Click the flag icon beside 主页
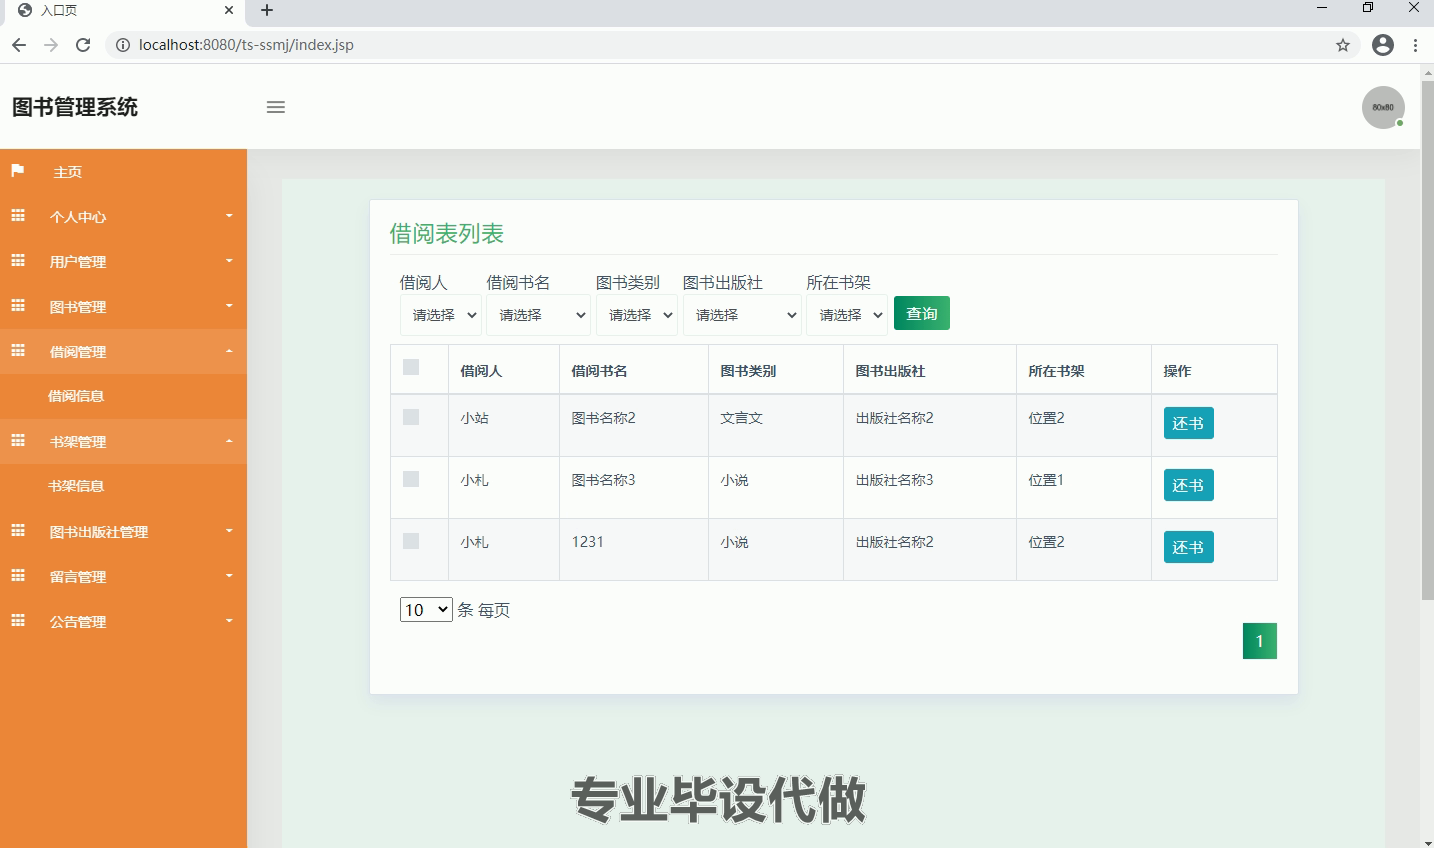The height and width of the screenshot is (848, 1434). point(18,171)
